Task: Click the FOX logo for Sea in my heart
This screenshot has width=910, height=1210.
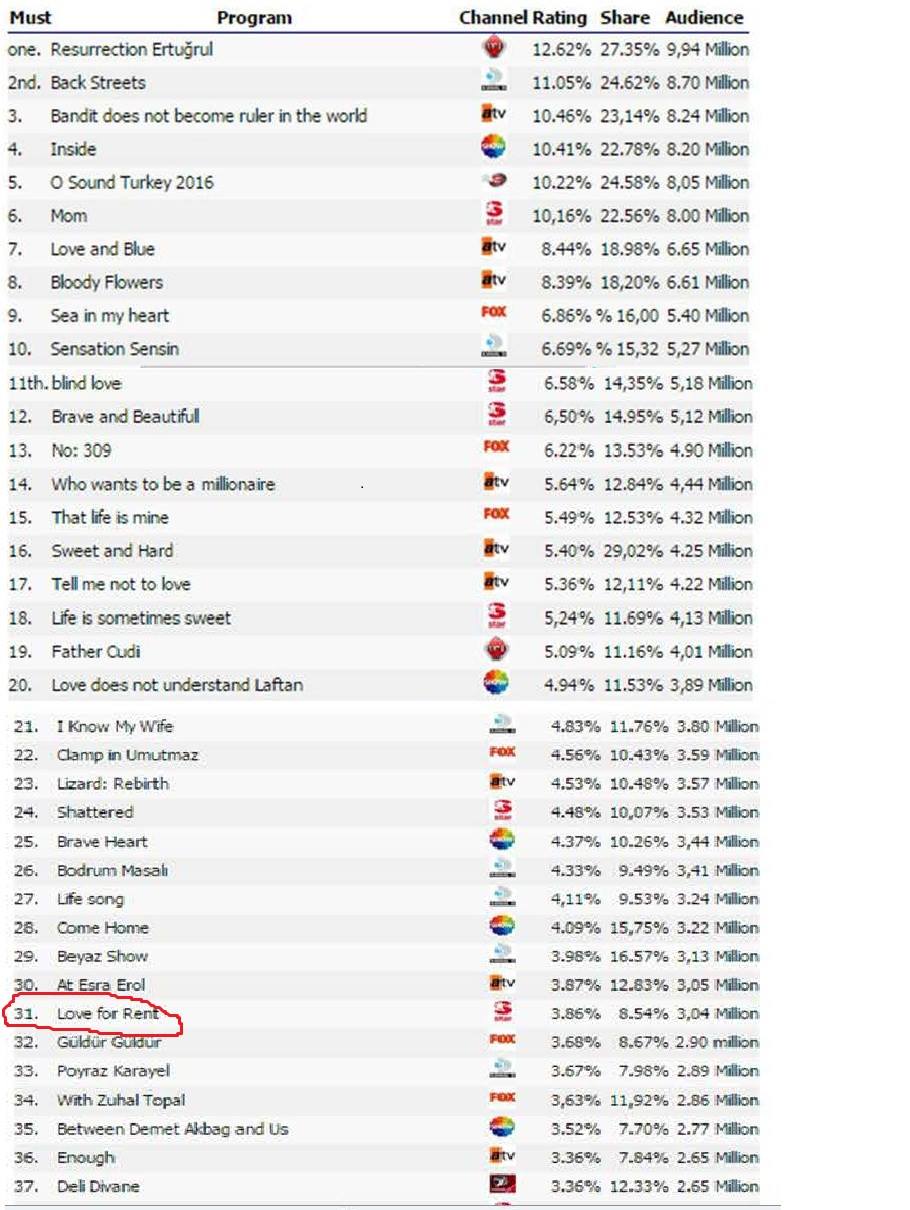Action: 494,313
